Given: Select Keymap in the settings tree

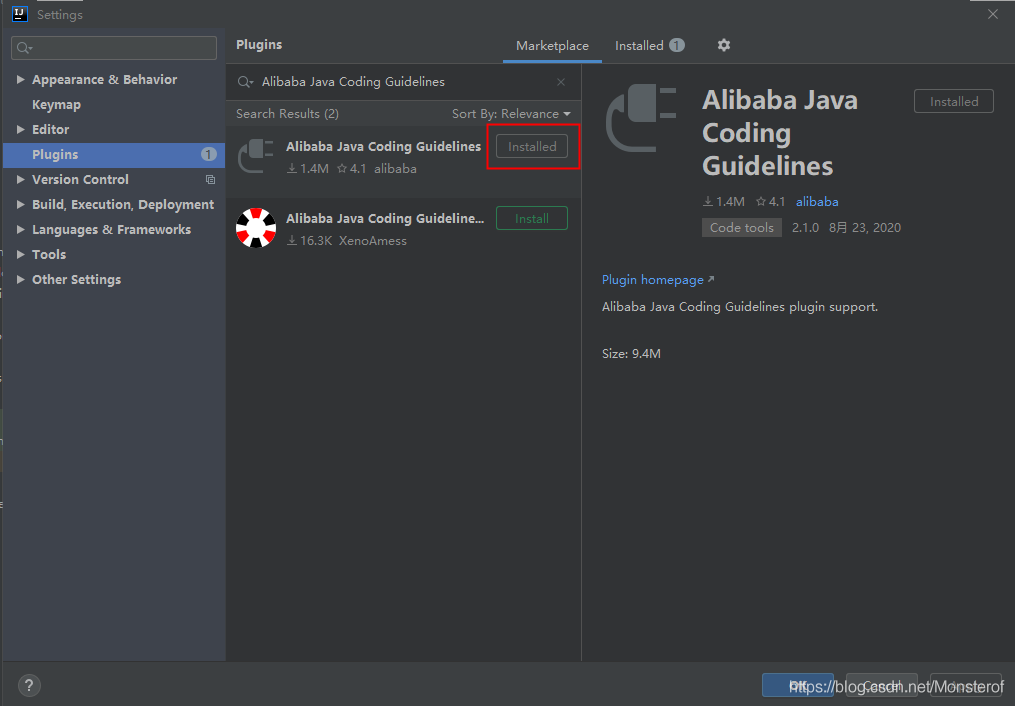Looking at the screenshot, I should coord(56,105).
